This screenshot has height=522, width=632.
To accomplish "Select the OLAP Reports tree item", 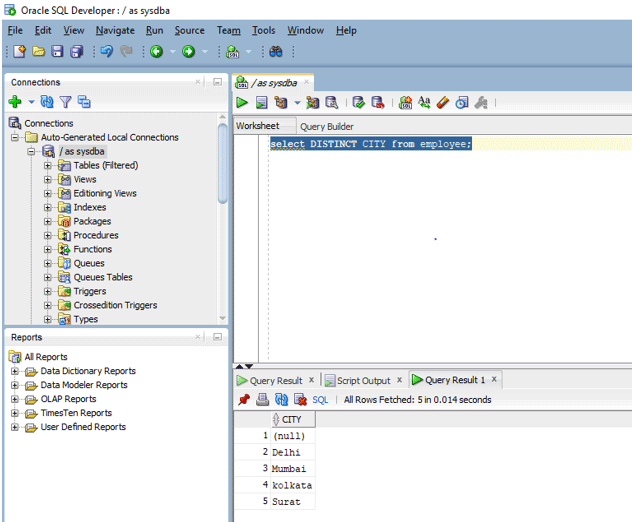I will click(68, 399).
